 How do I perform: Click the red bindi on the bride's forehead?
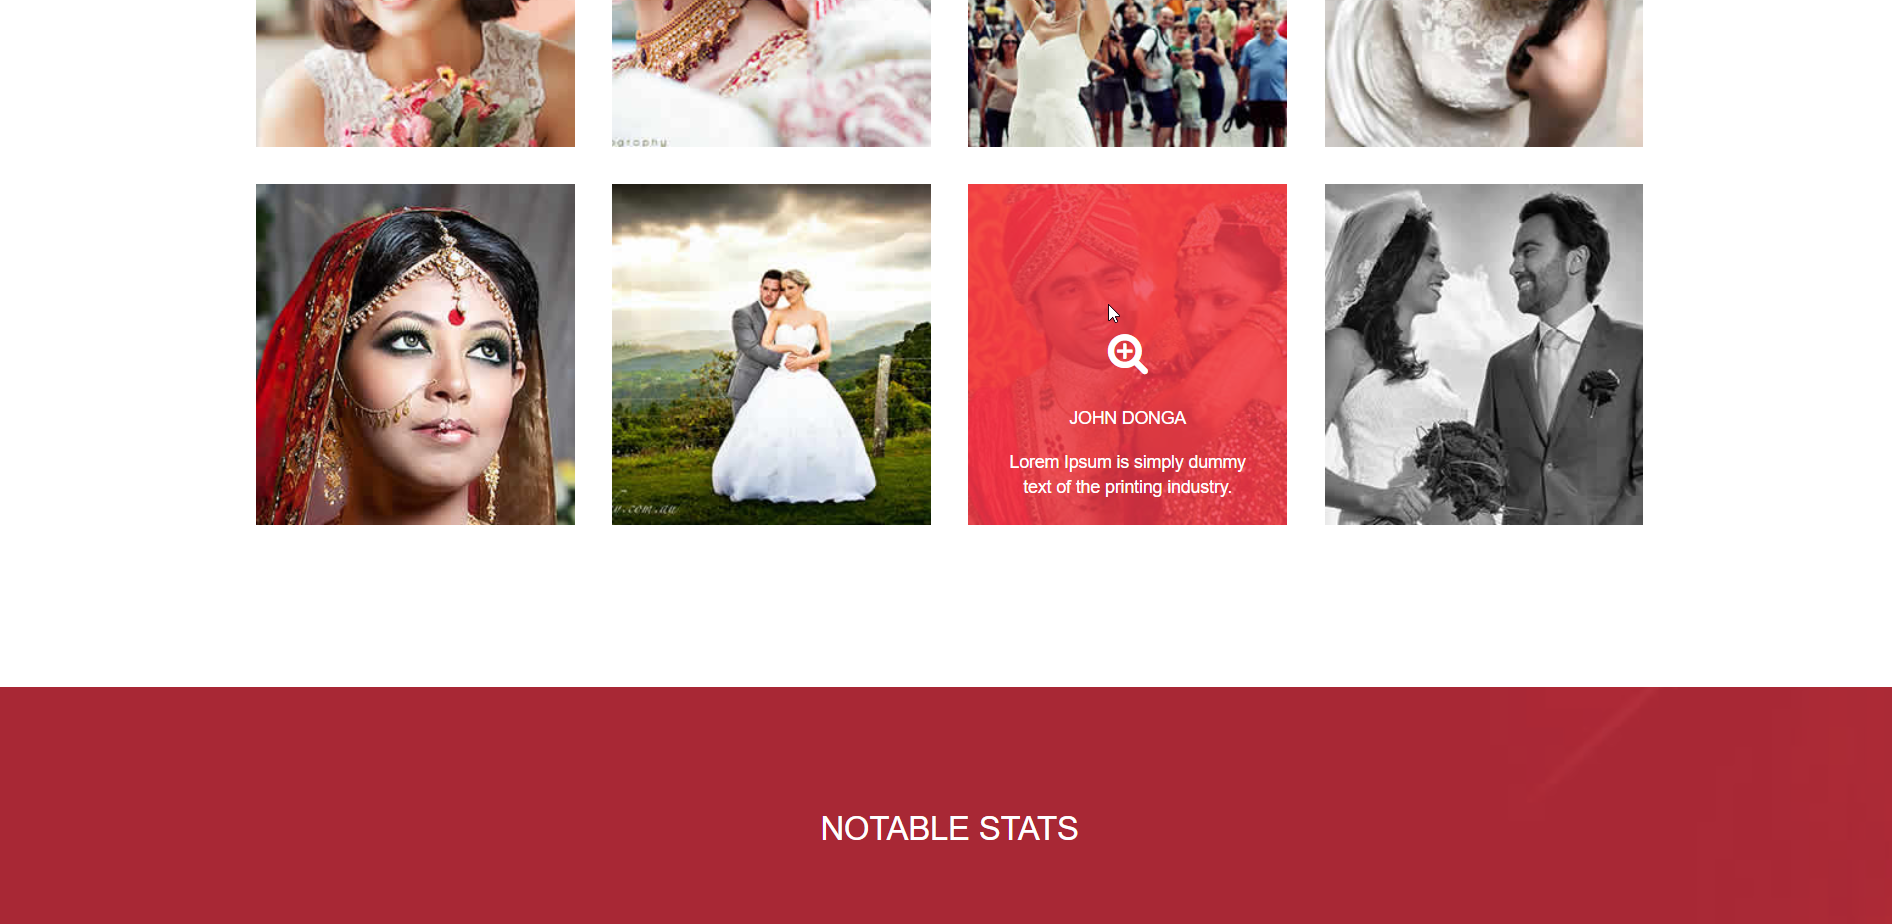456,317
